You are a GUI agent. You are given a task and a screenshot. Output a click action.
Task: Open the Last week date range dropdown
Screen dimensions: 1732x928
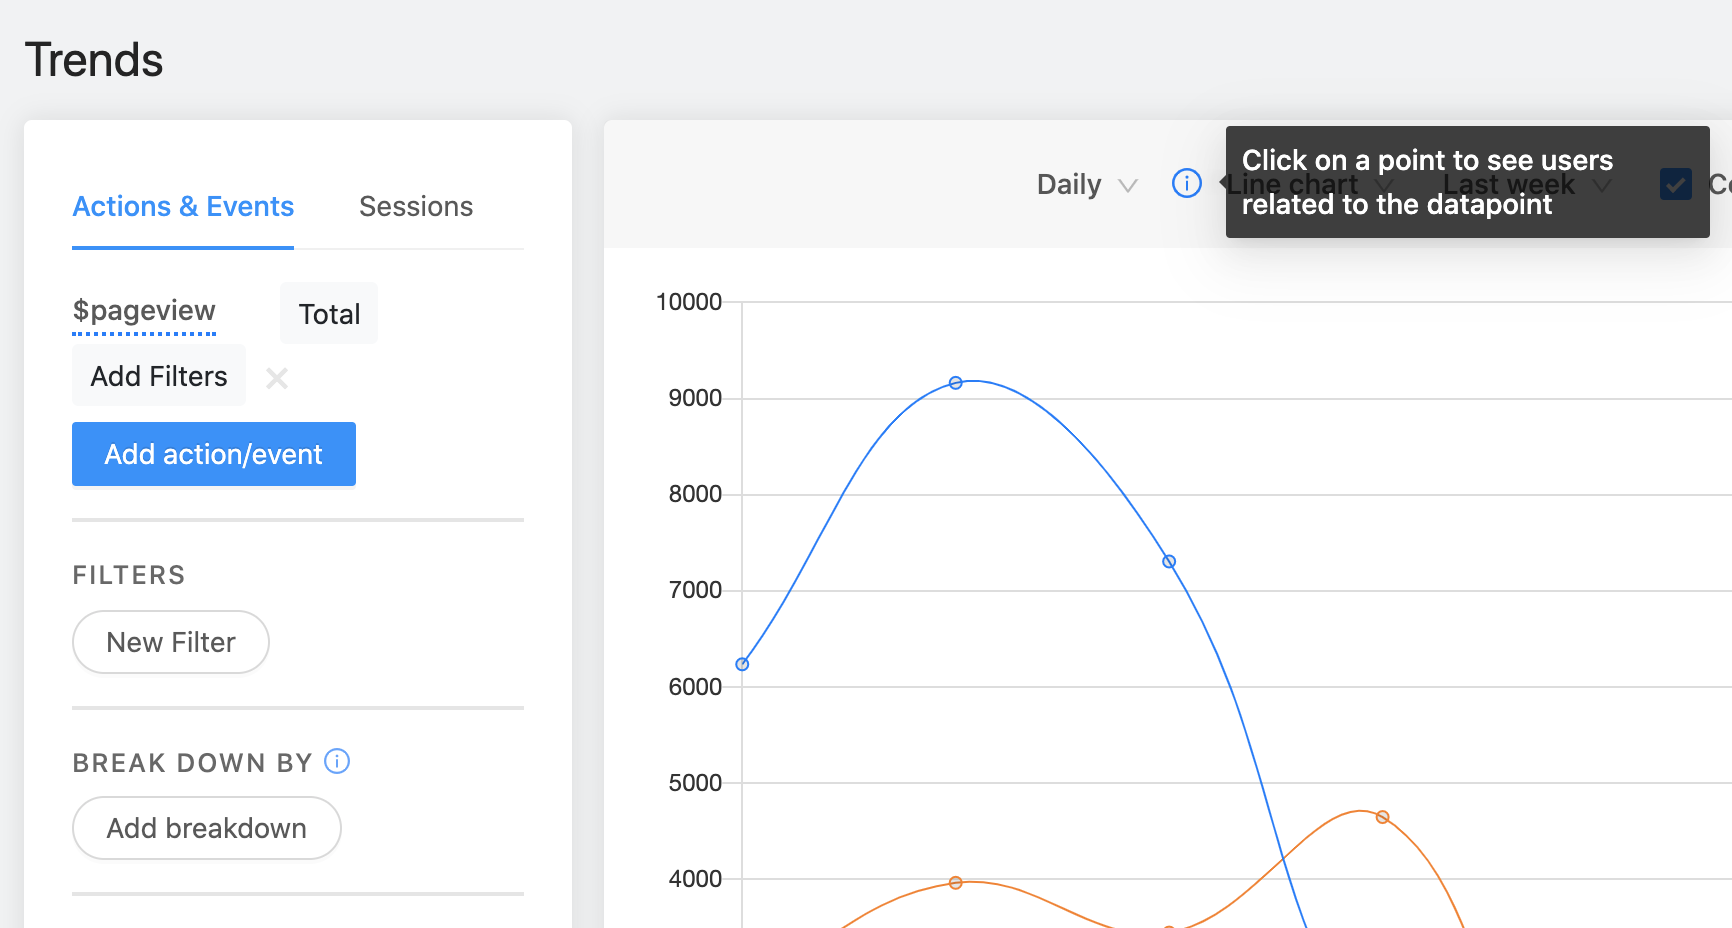pos(1525,185)
